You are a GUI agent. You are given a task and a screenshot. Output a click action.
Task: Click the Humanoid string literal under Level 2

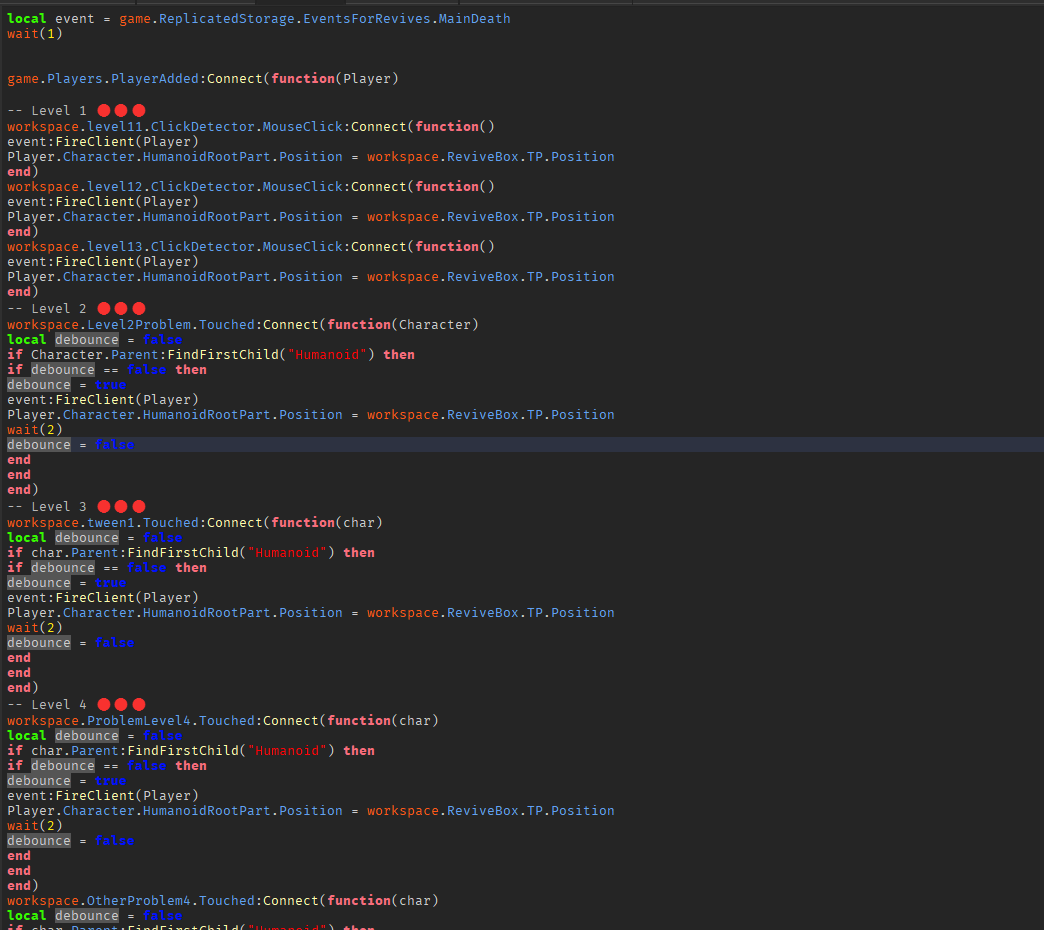click(x=327, y=354)
